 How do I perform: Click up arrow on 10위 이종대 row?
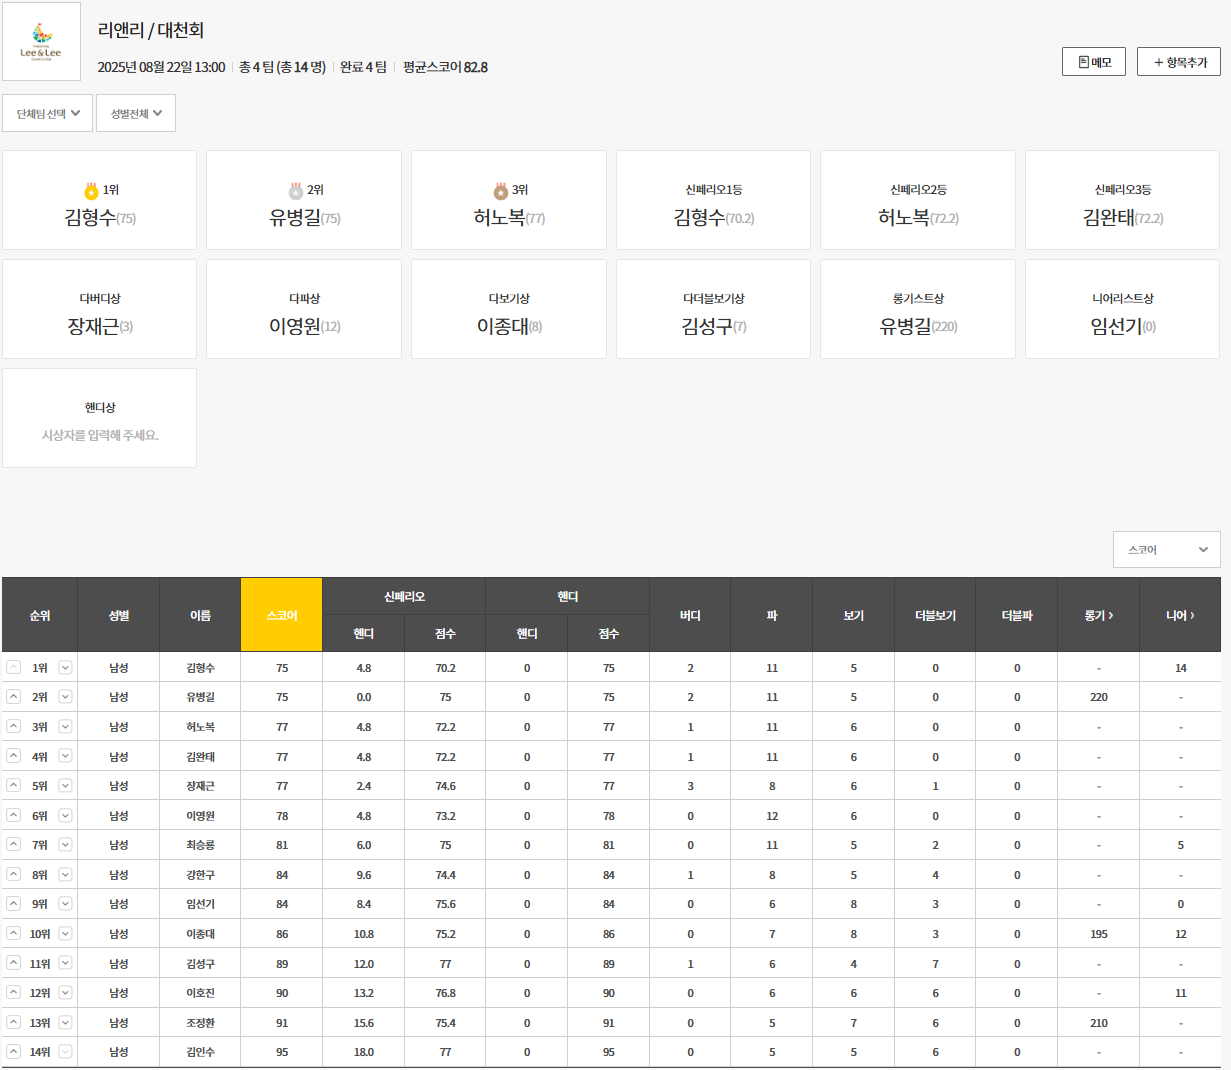pos(13,934)
